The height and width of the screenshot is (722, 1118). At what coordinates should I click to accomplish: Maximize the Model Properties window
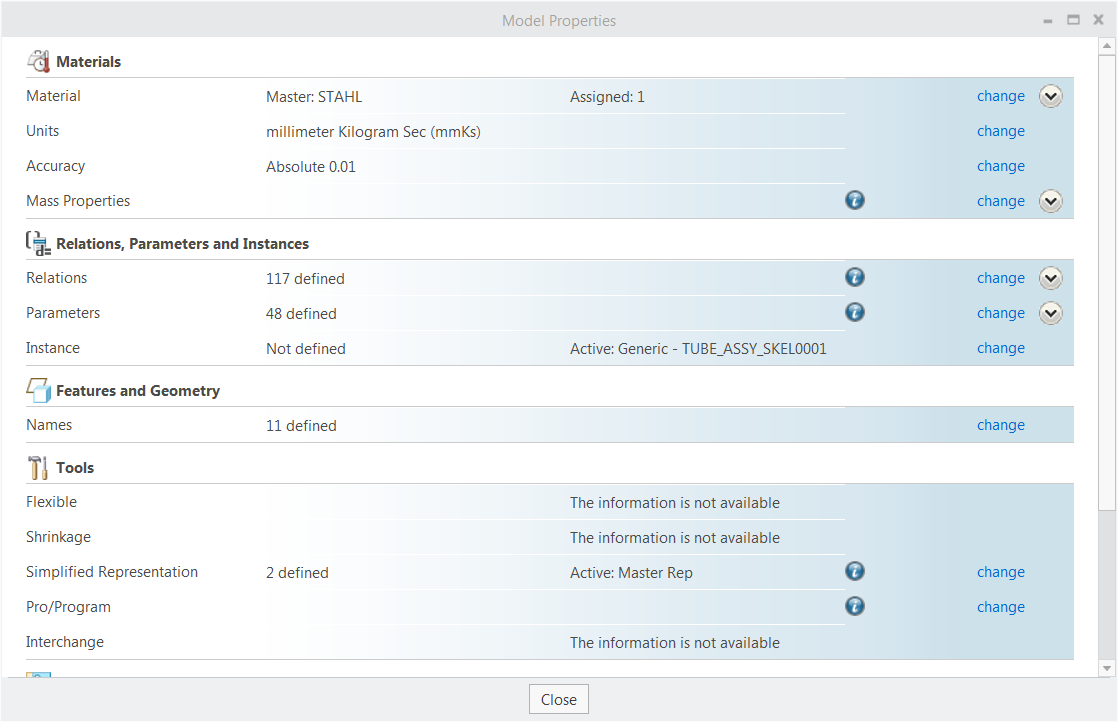tap(1073, 20)
